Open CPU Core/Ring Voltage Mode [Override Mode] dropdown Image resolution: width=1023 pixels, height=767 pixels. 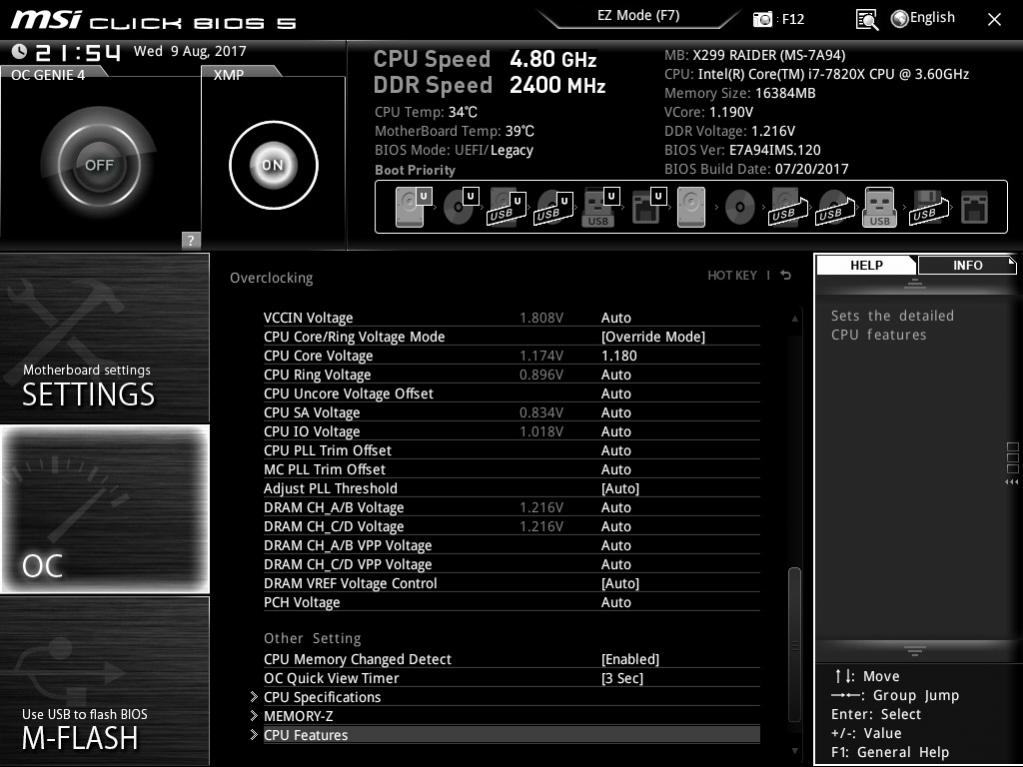pyautogui.click(x=653, y=337)
